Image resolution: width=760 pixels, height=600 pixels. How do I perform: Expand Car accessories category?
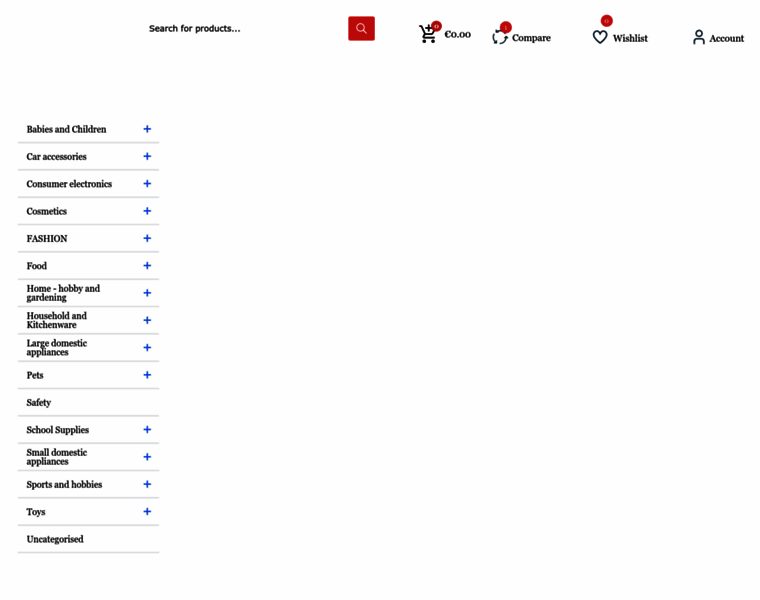click(x=147, y=156)
